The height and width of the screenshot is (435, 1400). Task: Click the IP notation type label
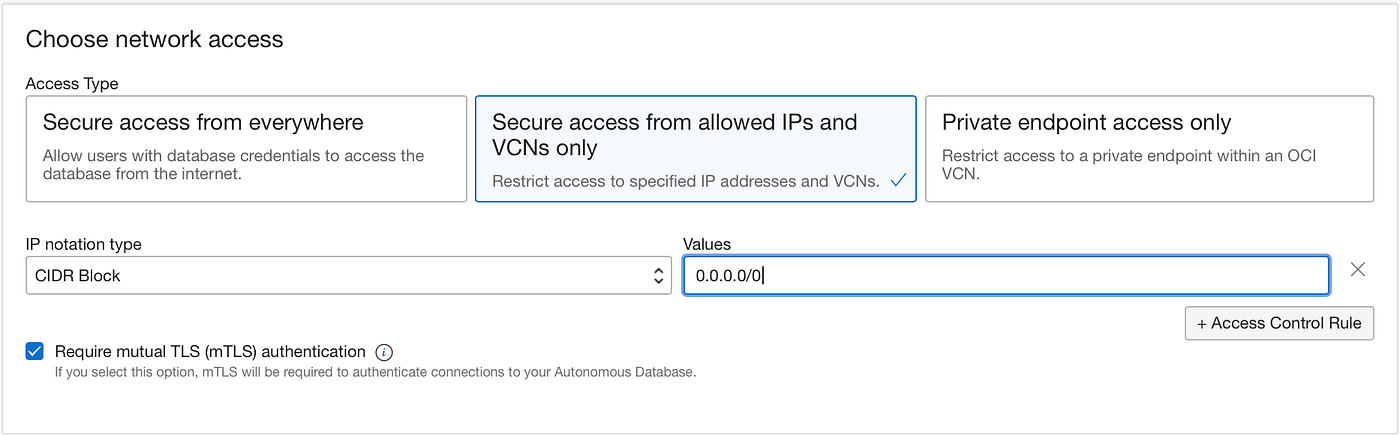click(83, 244)
